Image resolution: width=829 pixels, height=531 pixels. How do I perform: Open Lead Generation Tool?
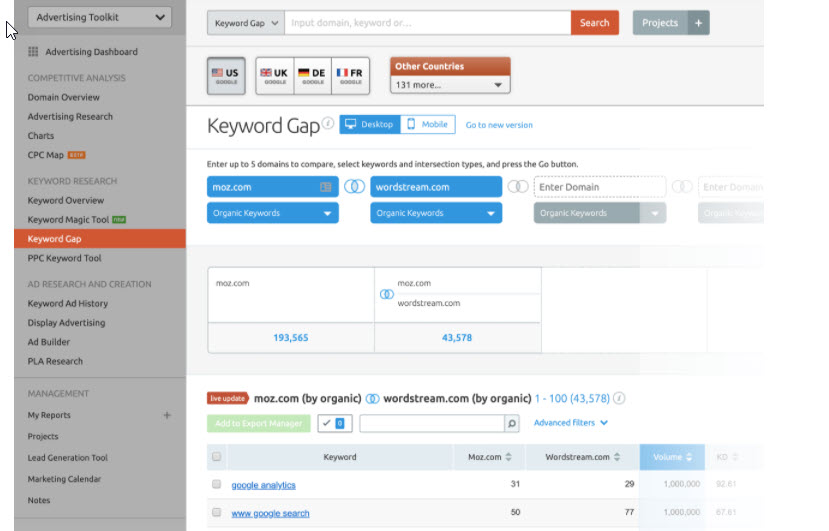point(67,457)
